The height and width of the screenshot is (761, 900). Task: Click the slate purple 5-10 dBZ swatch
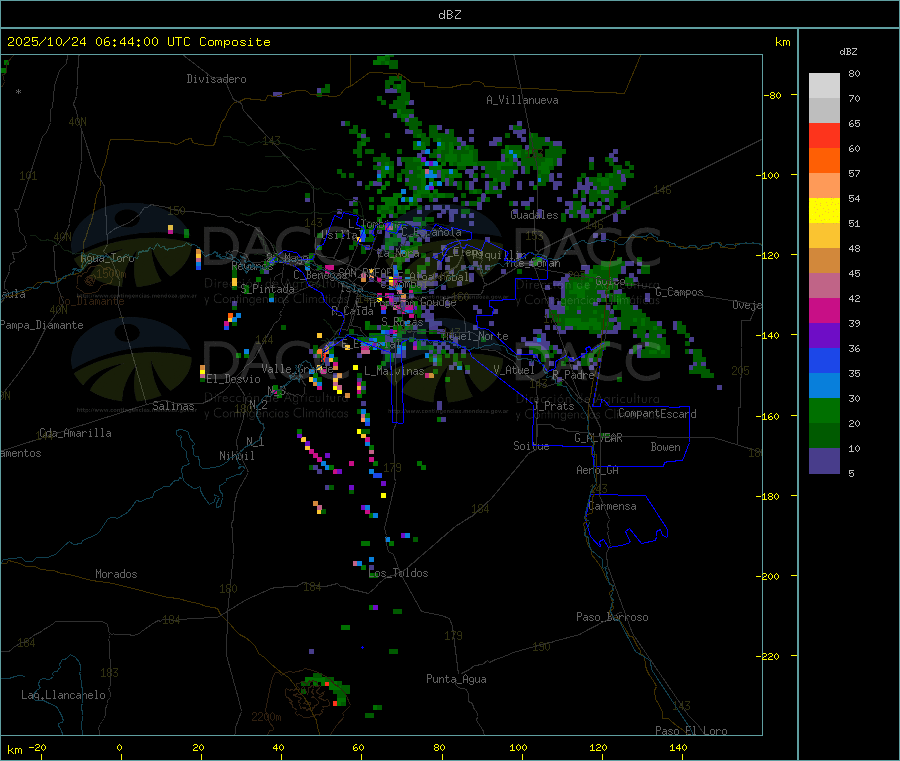coord(824,461)
